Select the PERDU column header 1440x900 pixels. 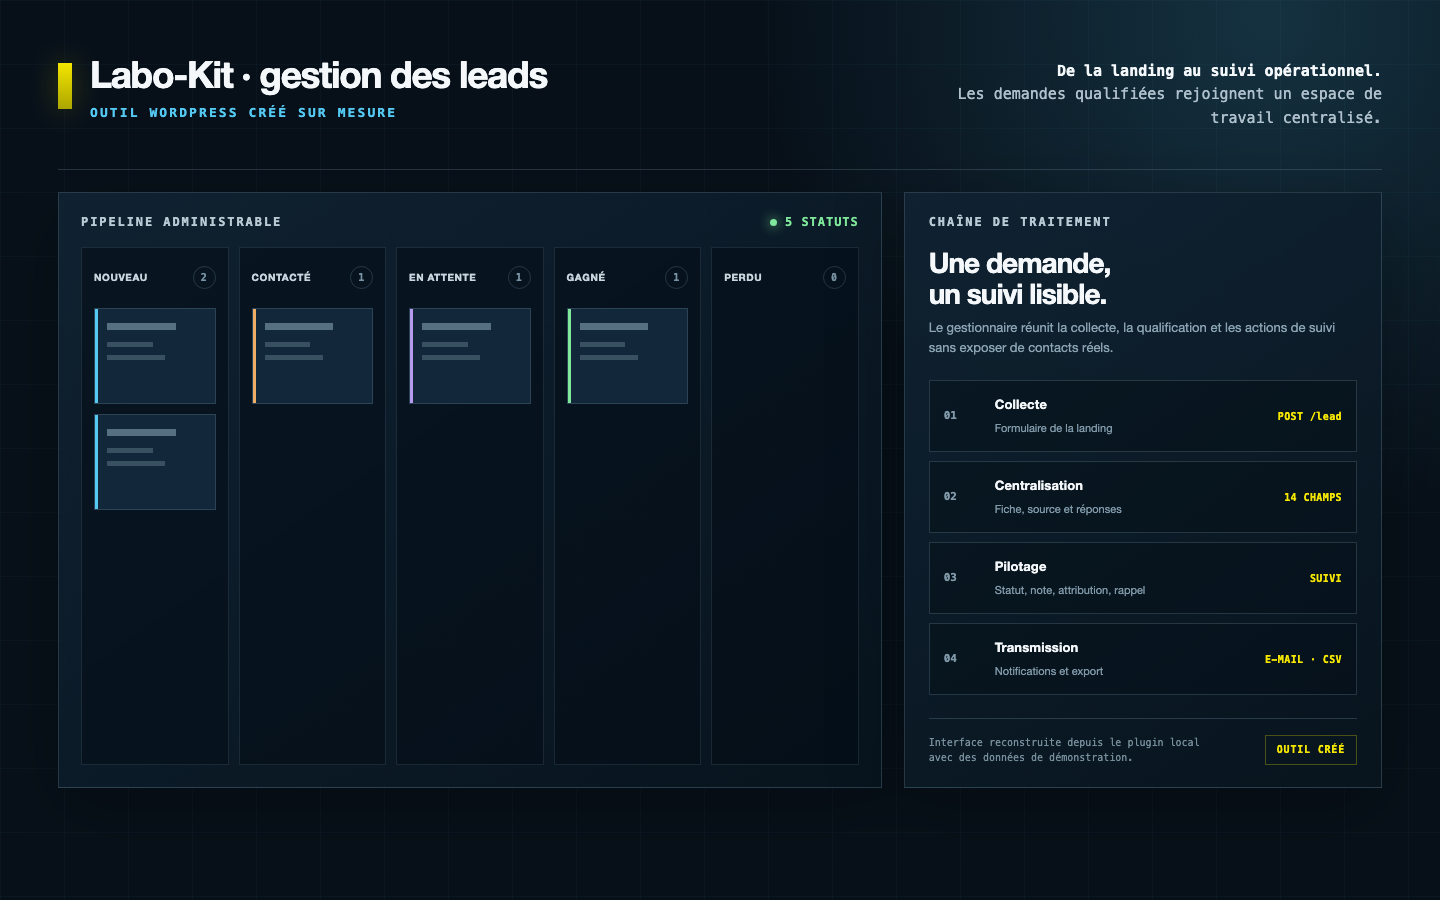pos(743,277)
